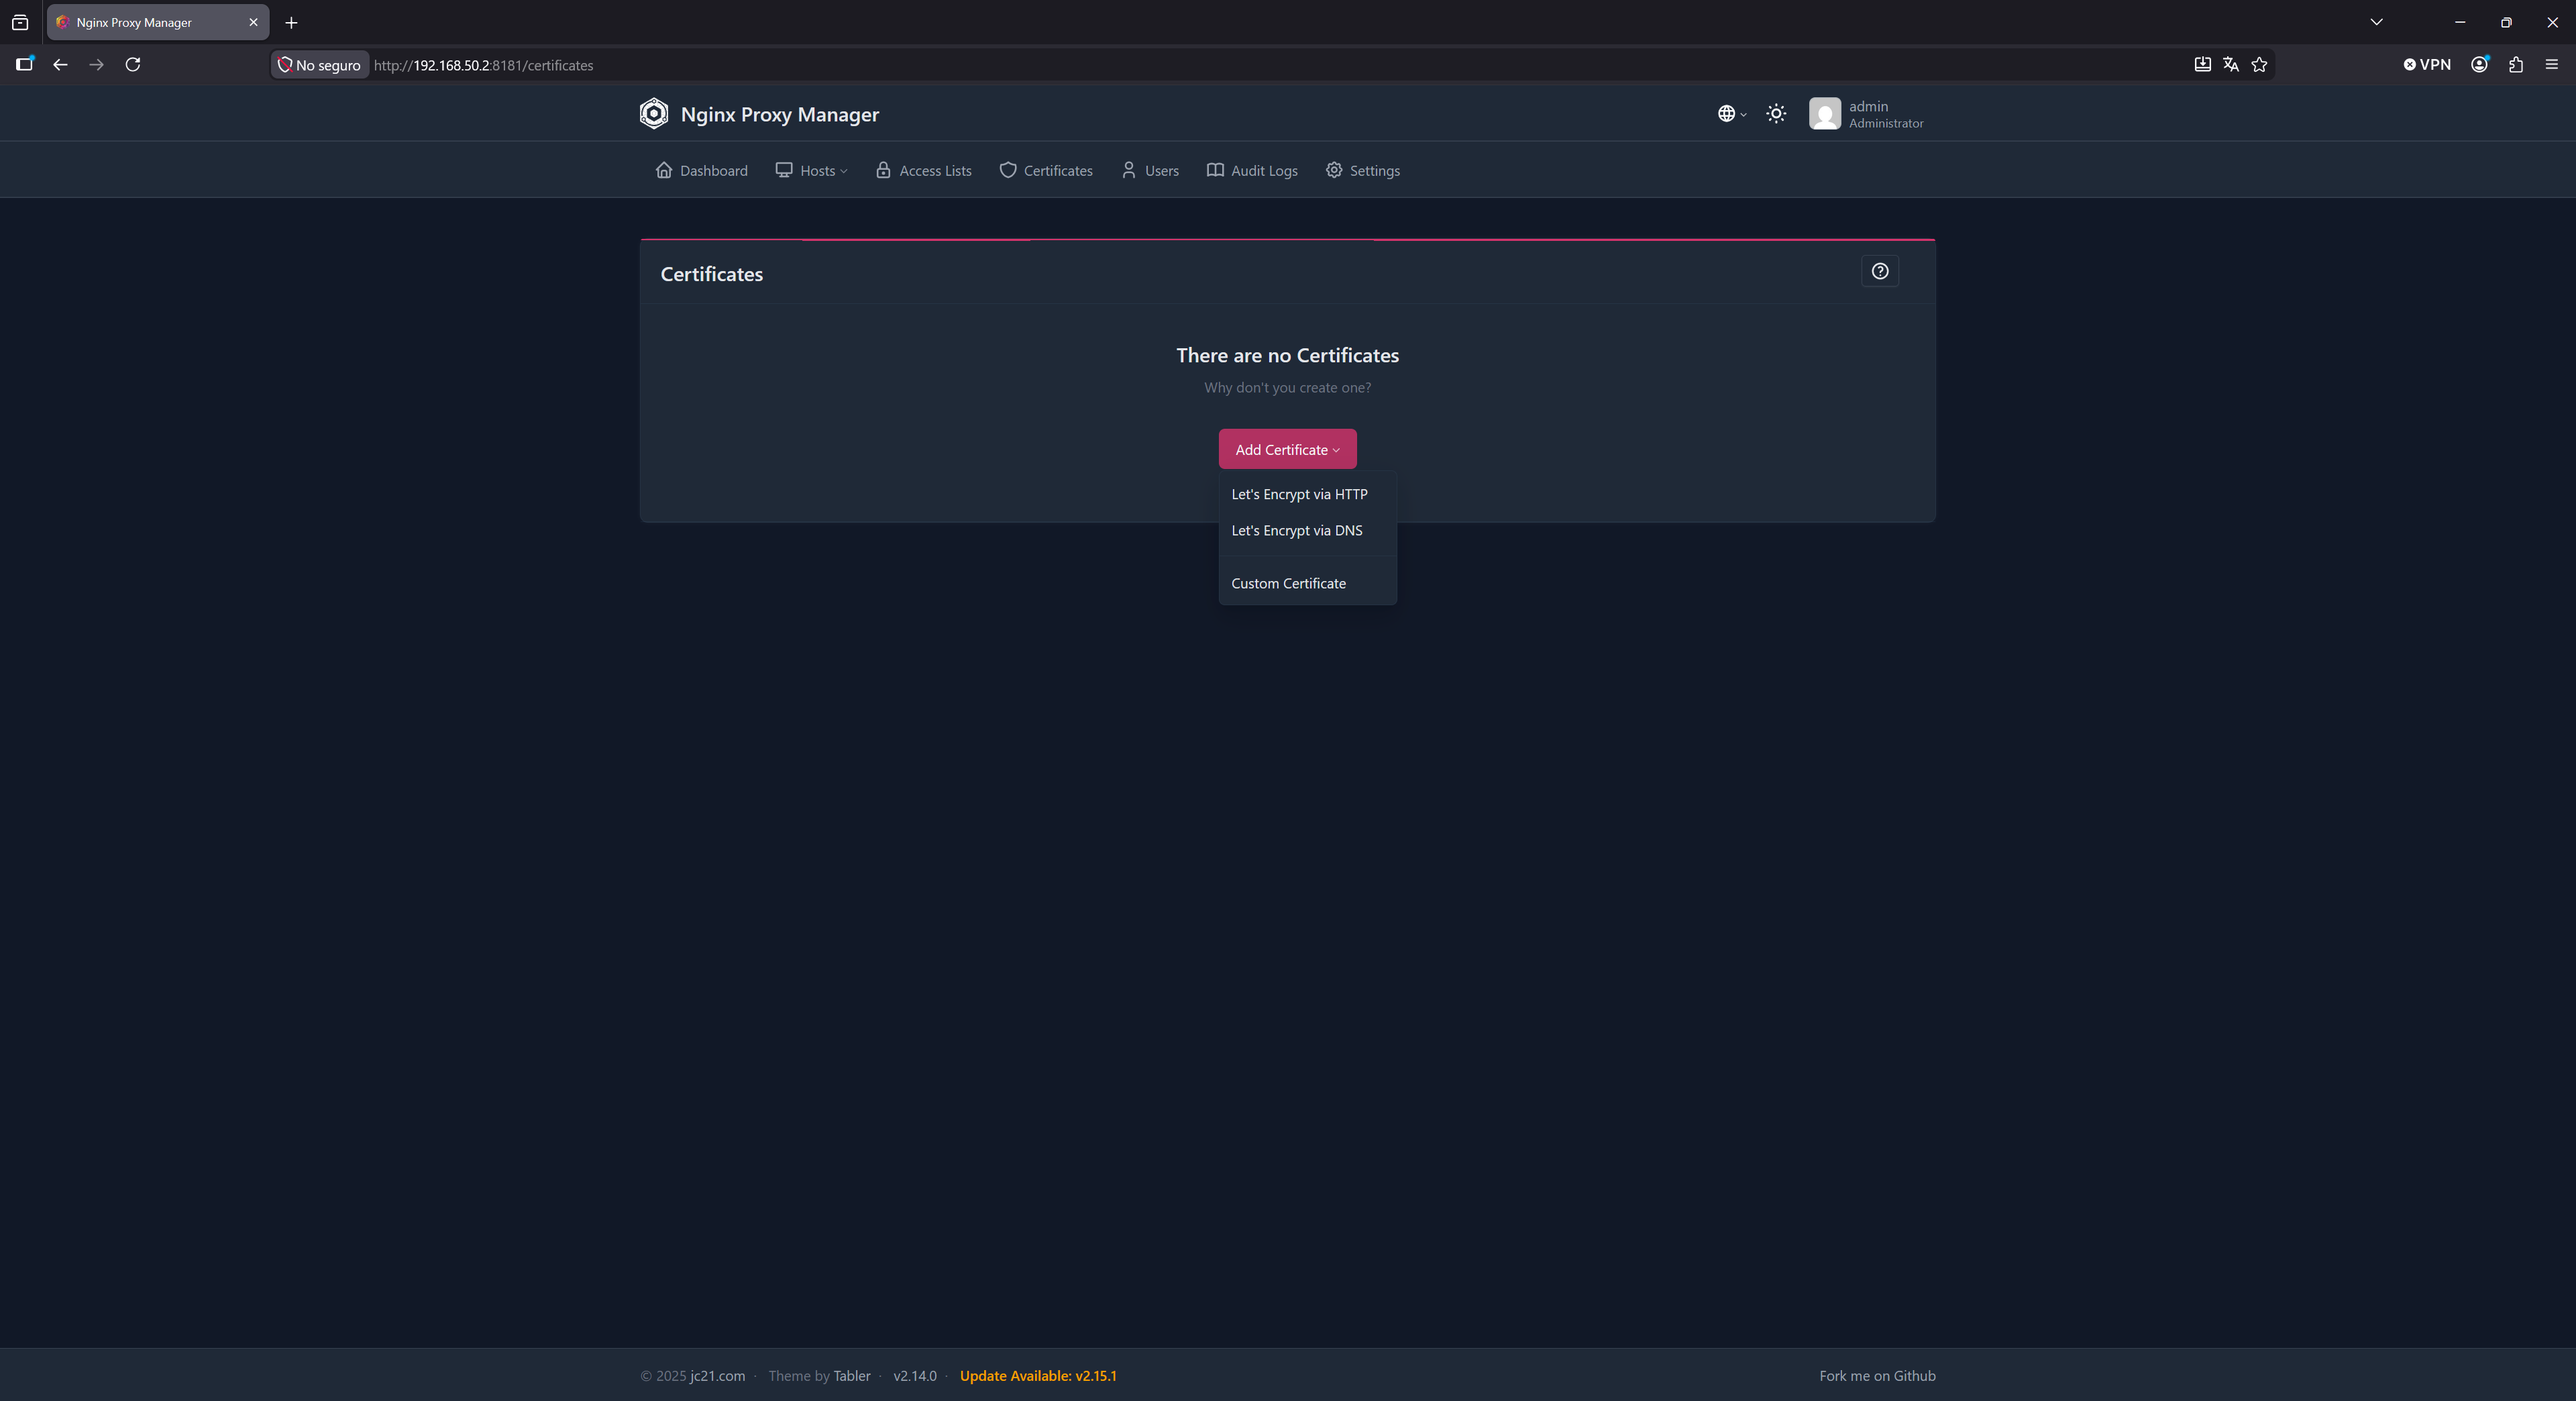Screen dimensions: 2576x1401
Task: Expand the Hosts navigation dropdown
Action: [x=811, y=171]
